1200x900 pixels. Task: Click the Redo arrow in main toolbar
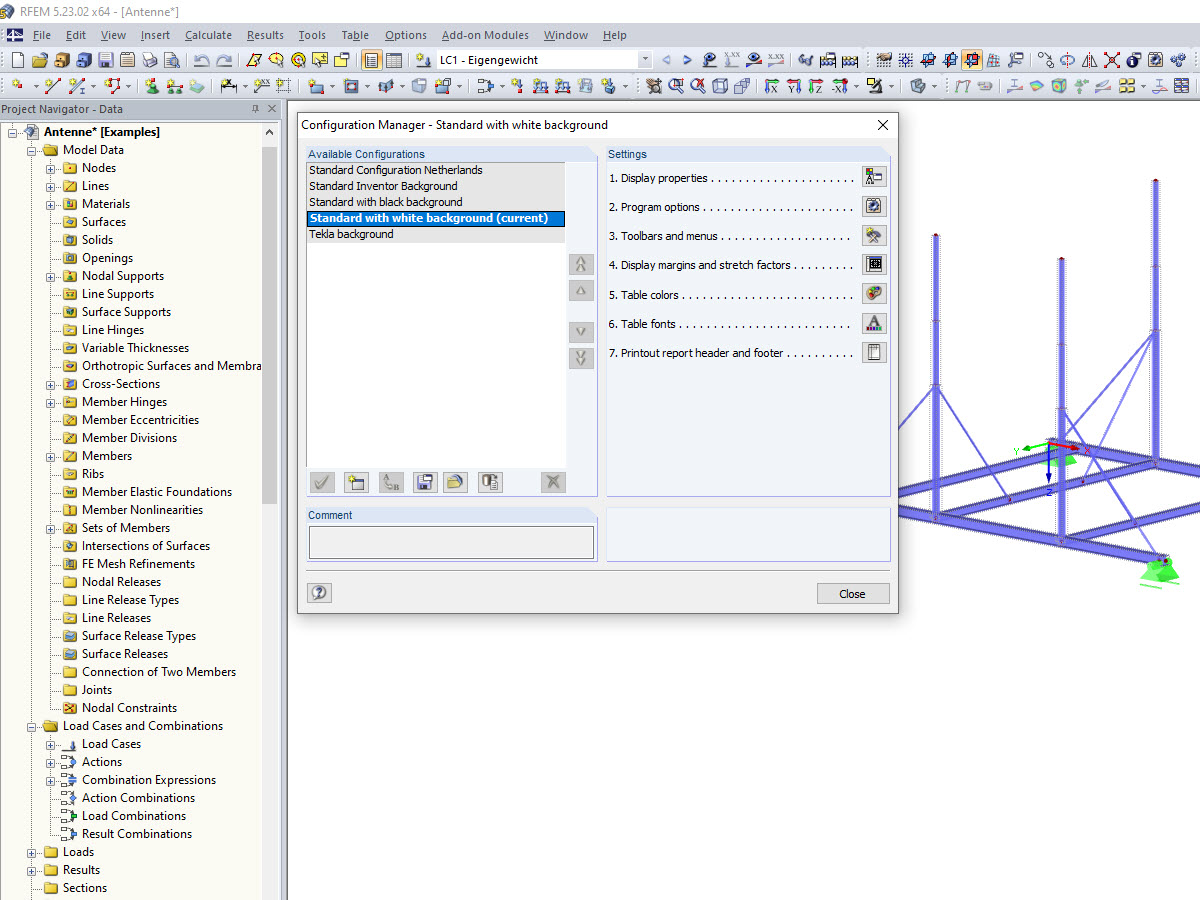pos(224,61)
